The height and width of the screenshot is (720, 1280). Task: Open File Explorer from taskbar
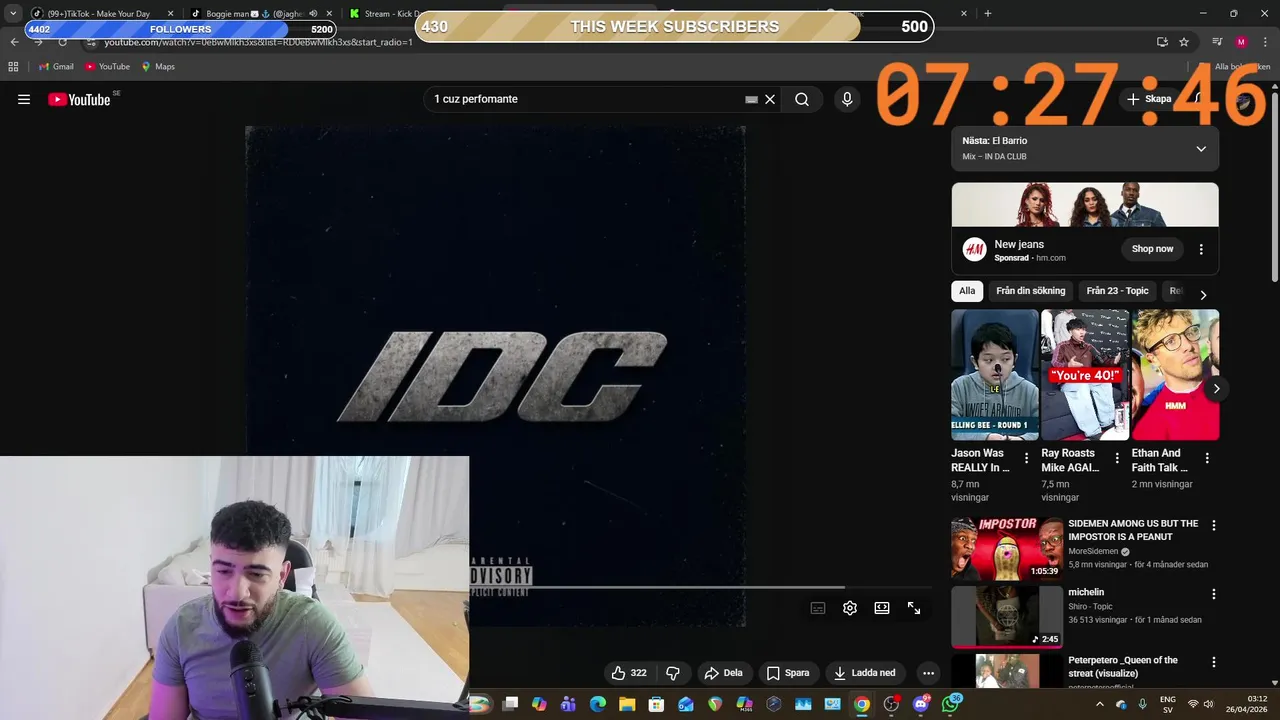click(x=627, y=704)
